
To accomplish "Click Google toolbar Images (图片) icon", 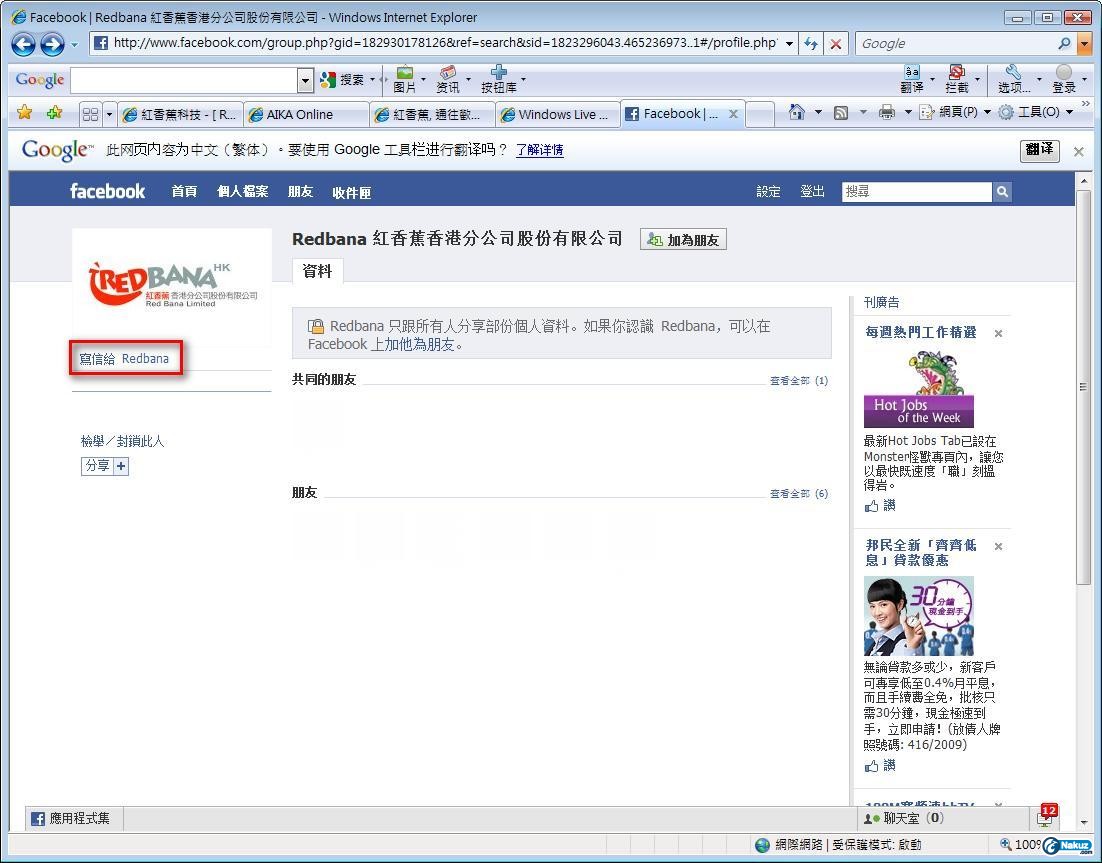I will (x=405, y=79).
